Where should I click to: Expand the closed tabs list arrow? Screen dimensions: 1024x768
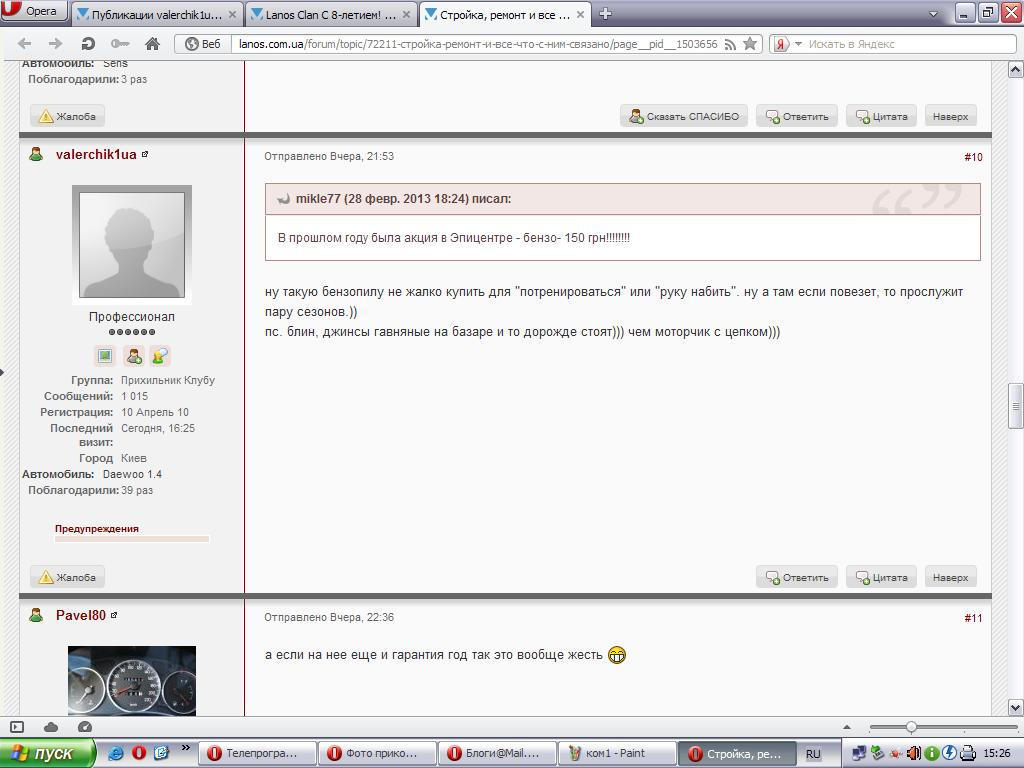click(x=933, y=14)
